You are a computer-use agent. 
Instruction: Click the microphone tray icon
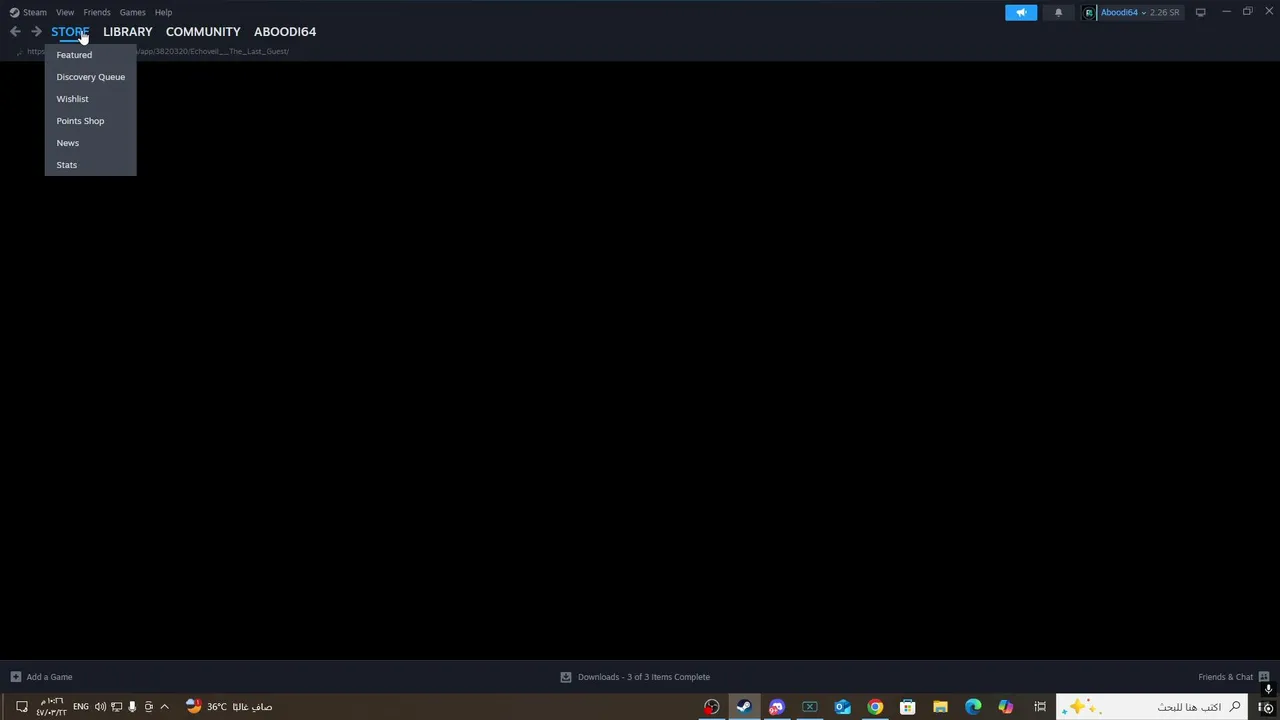pyautogui.click(x=132, y=707)
